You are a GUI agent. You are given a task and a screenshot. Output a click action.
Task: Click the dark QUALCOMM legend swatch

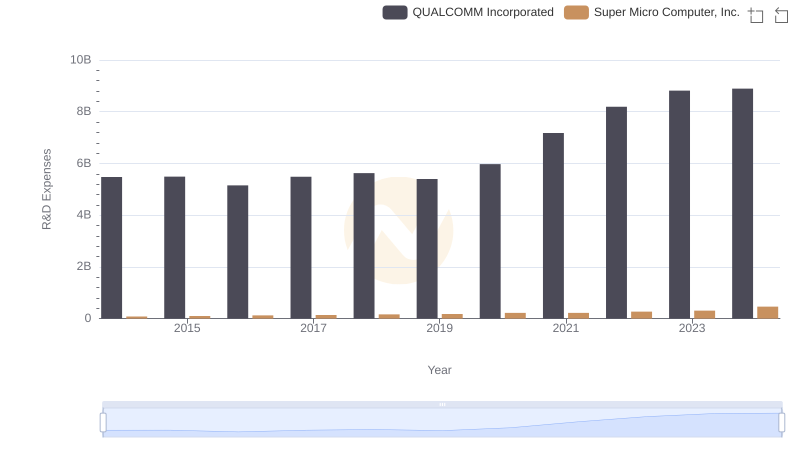[x=395, y=12]
